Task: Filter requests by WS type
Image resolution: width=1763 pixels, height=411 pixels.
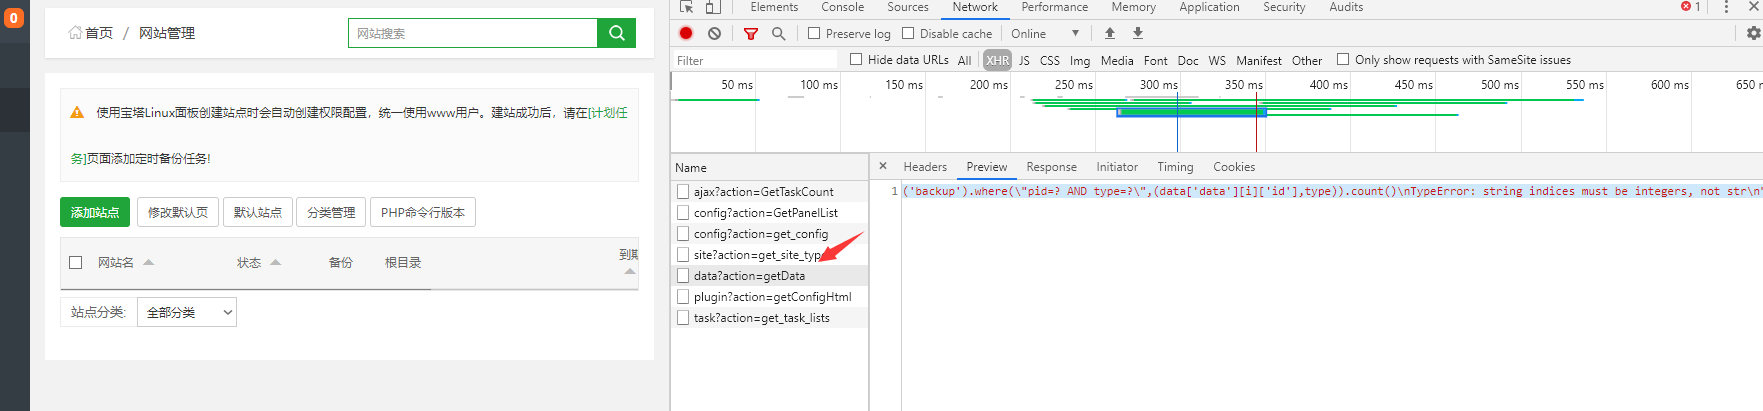Action: pyautogui.click(x=1217, y=60)
